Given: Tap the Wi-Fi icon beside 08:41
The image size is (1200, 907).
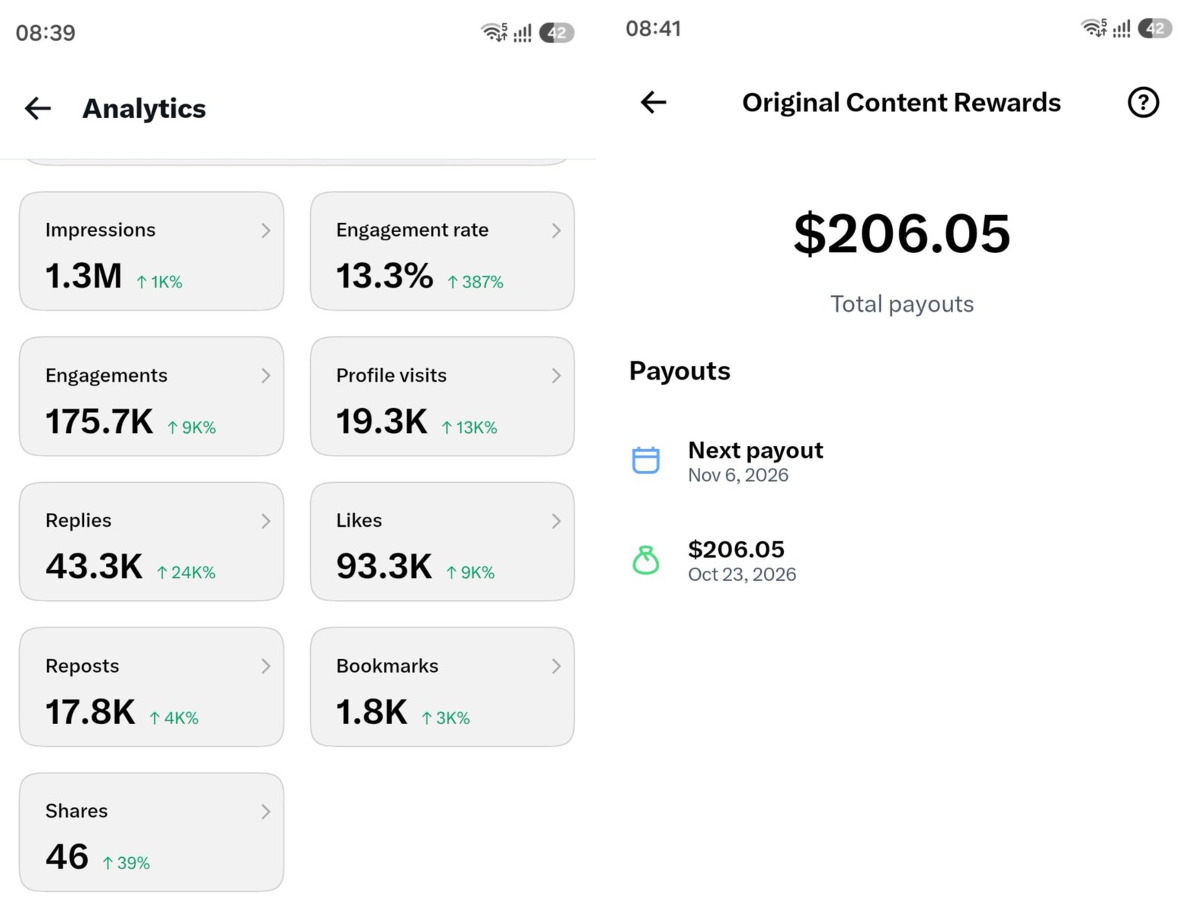Looking at the screenshot, I should coord(1094,28).
